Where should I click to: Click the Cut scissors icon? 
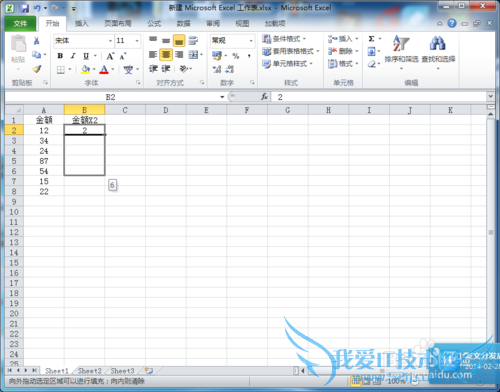click(37, 41)
